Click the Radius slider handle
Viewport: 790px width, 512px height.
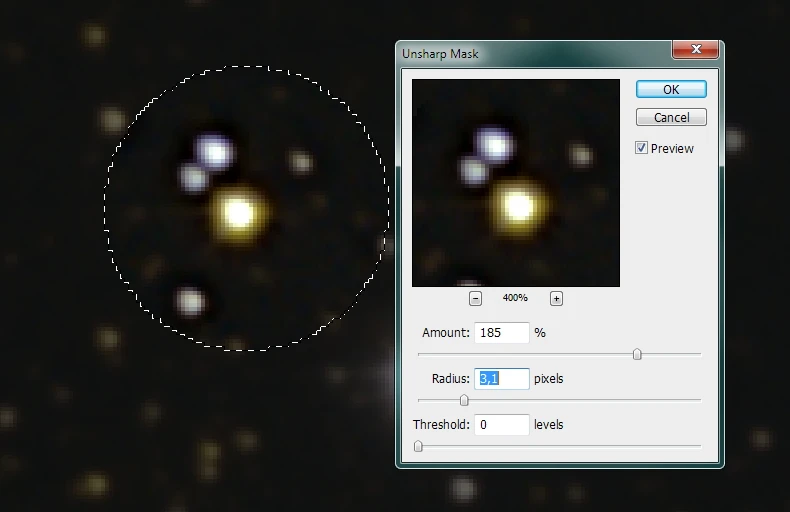point(464,400)
